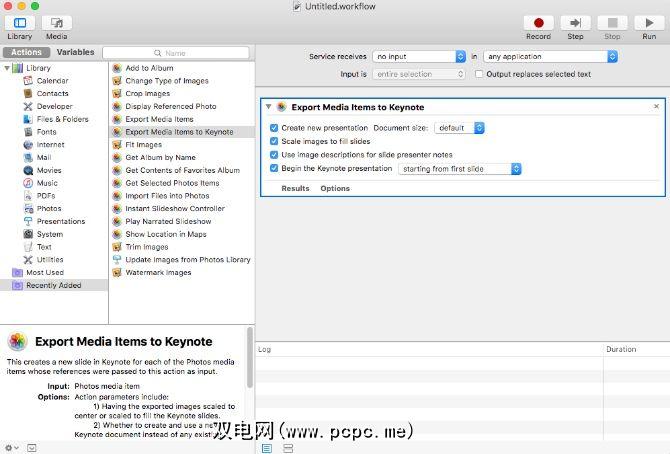
Task: Select Import Files into Photos action
Action: click(182, 196)
